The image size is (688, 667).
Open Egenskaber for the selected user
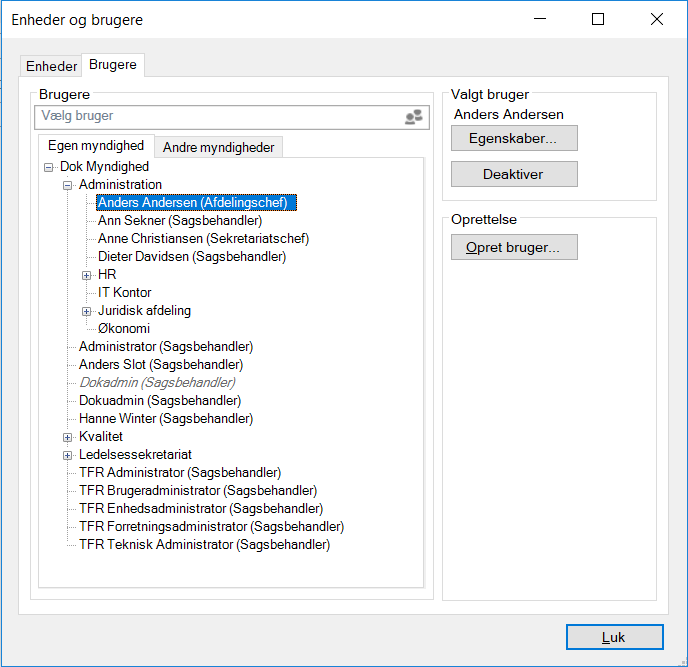tap(514, 138)
